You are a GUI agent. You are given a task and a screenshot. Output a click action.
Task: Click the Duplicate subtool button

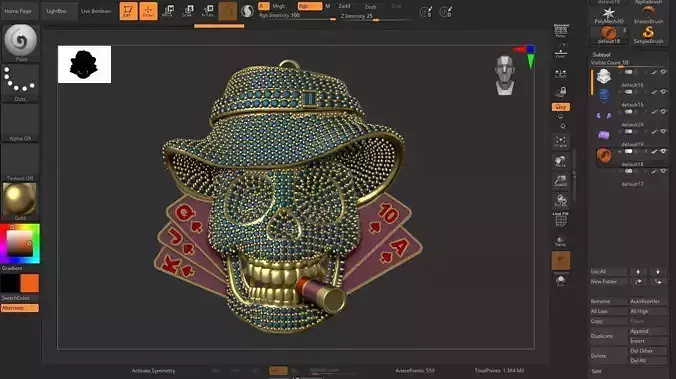pos(608,336)
